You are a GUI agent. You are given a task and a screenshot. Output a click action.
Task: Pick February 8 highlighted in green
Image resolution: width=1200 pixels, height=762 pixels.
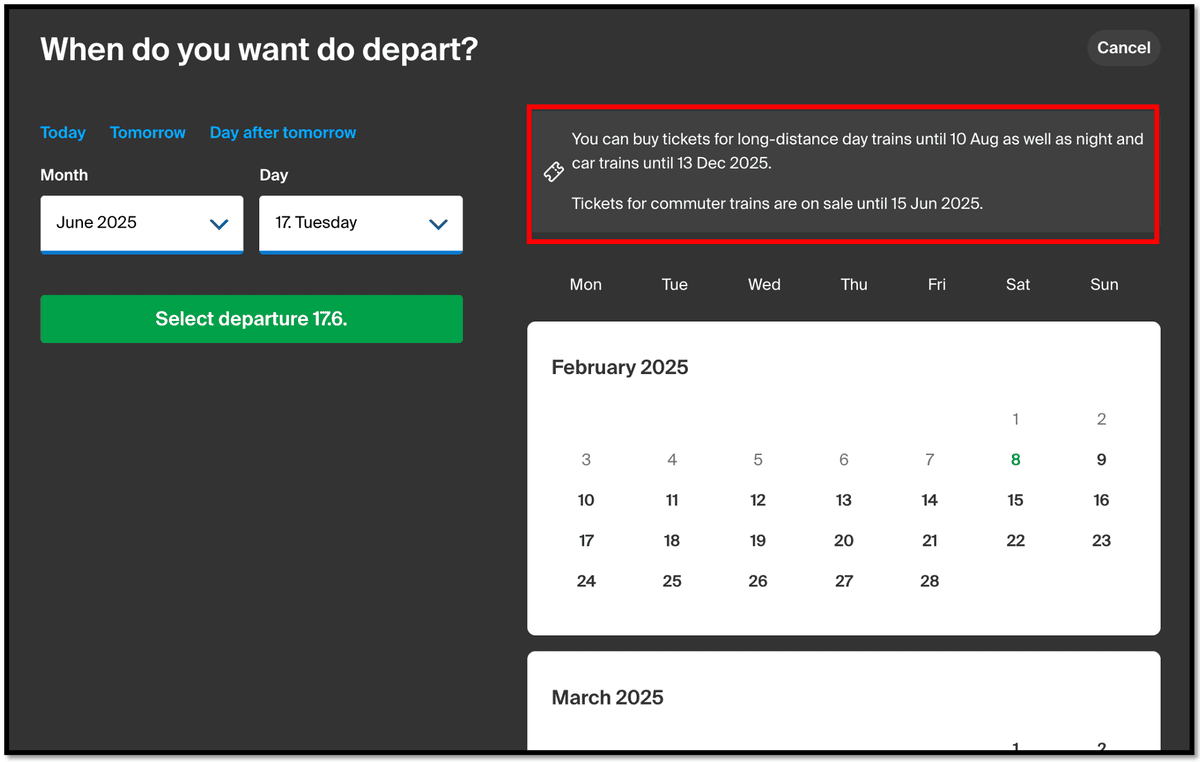(1015, 460)
